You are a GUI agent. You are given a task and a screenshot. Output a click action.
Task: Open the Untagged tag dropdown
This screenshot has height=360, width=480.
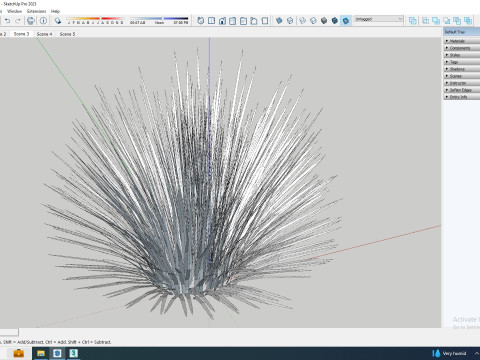pyautogui.click(x=379, y=19)
